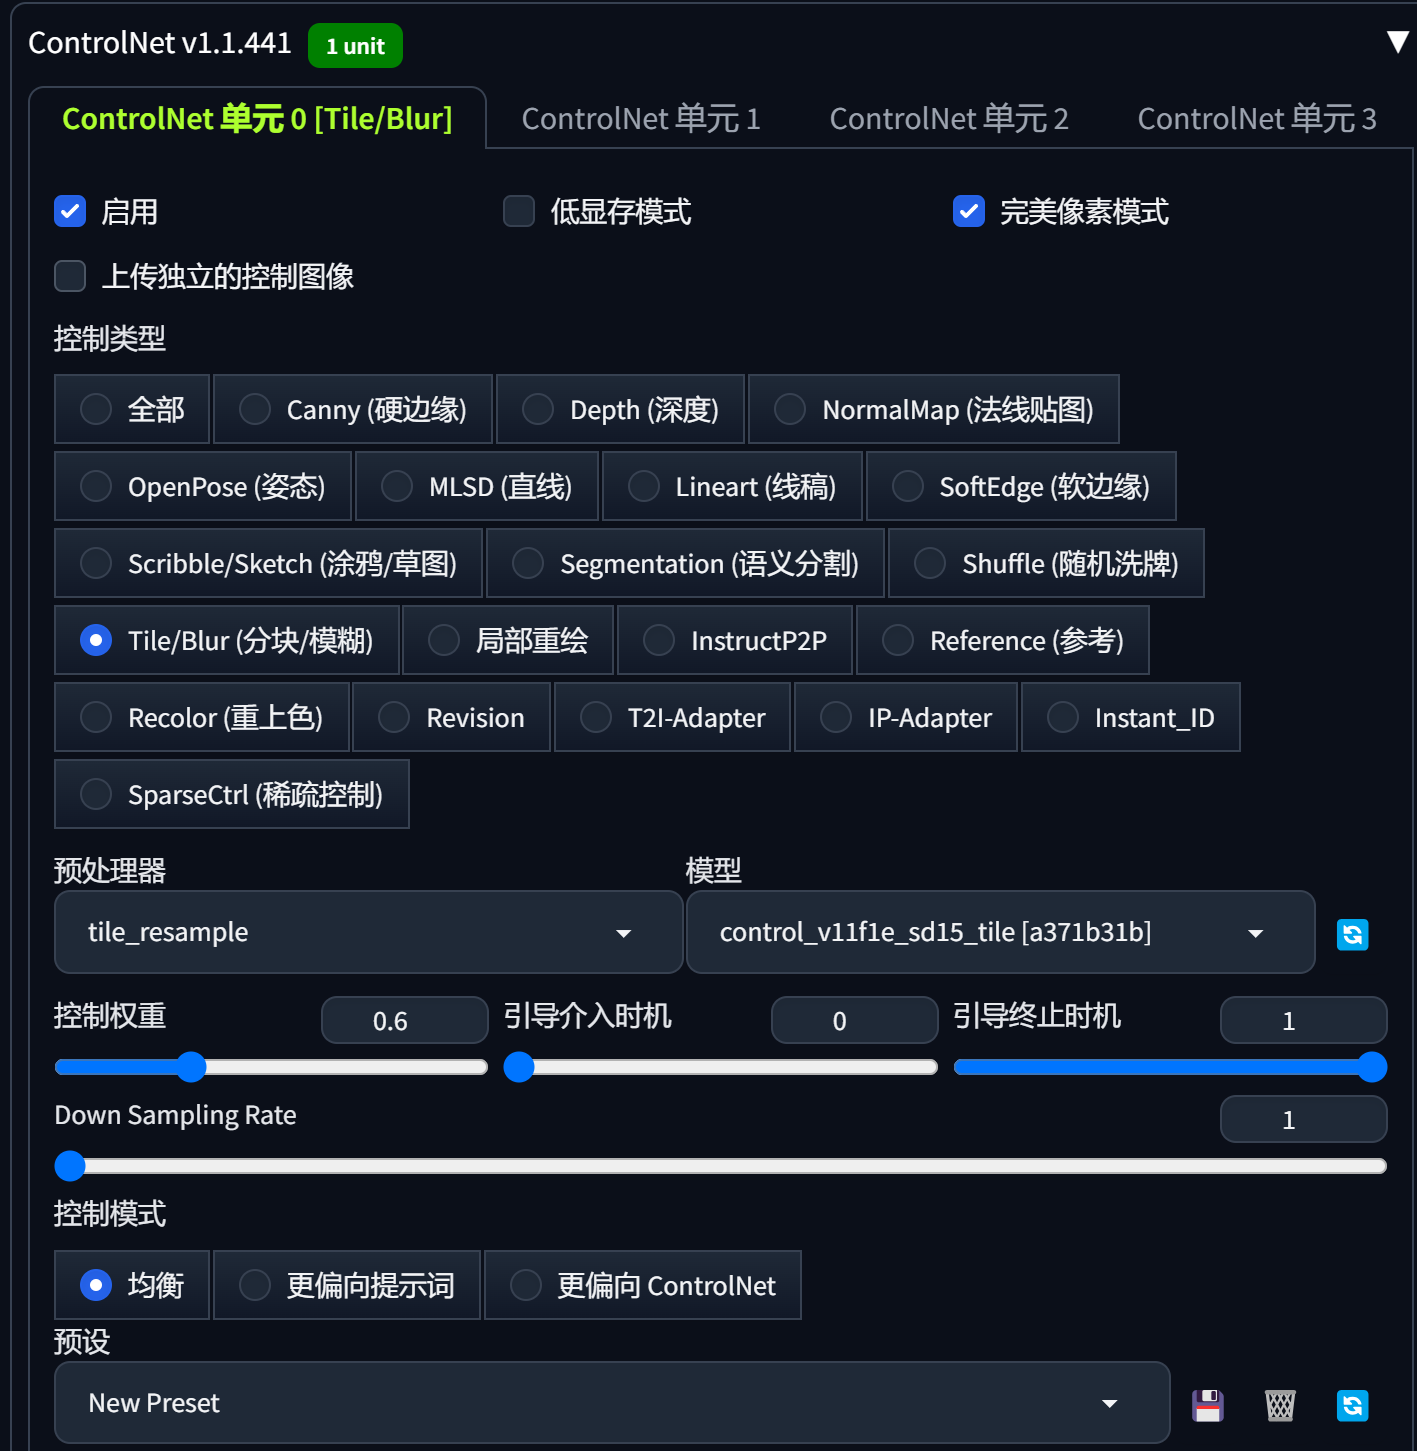1417x1451 pixels.
Task: Choose Lineart (线稿) control type
Action: coord(732,486)
